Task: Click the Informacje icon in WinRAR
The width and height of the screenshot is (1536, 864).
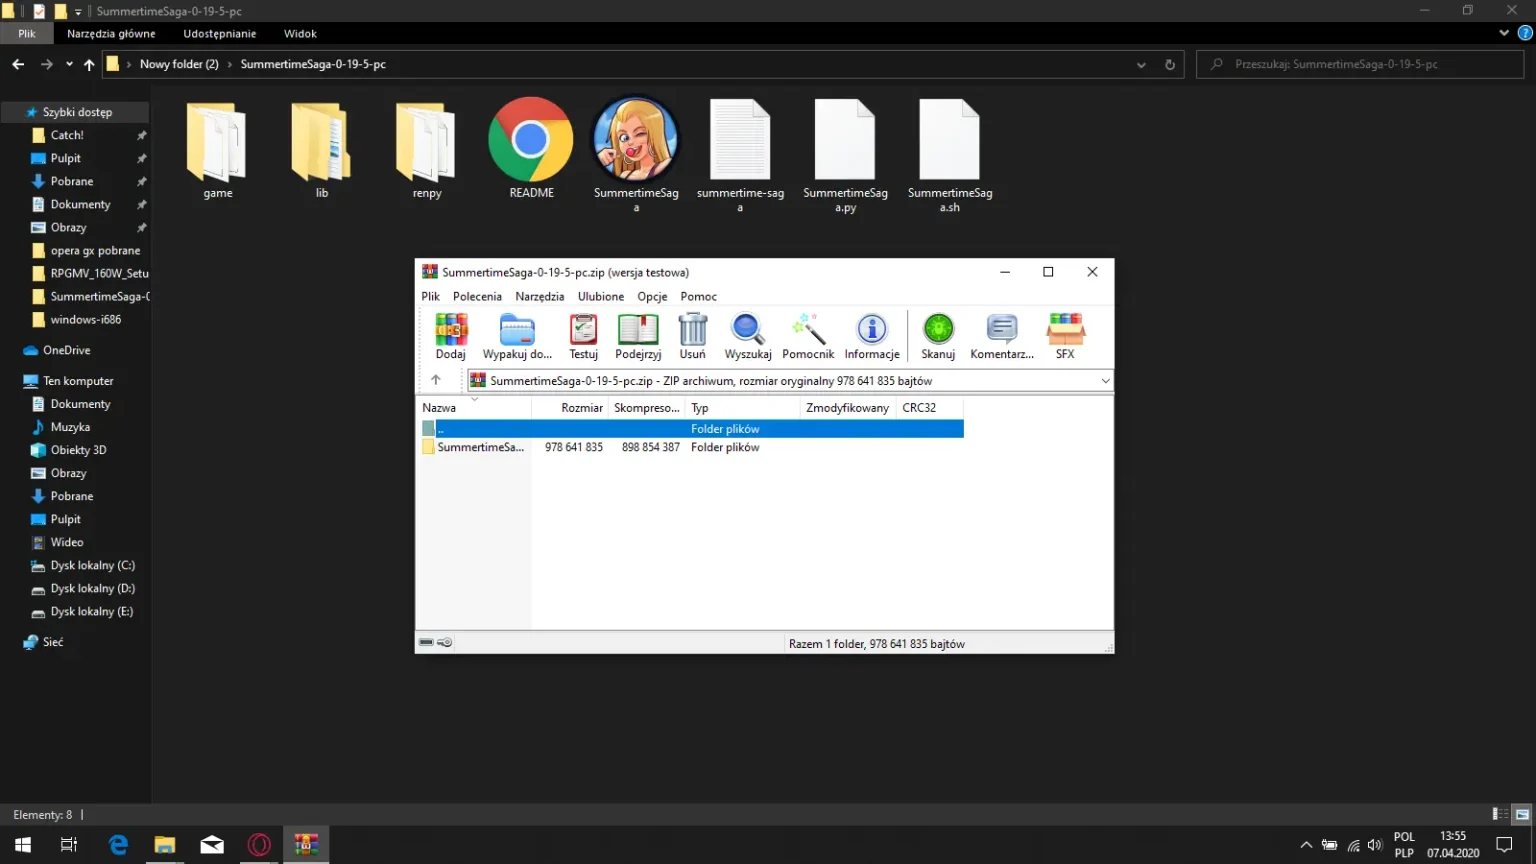Action: pos(872,336)
